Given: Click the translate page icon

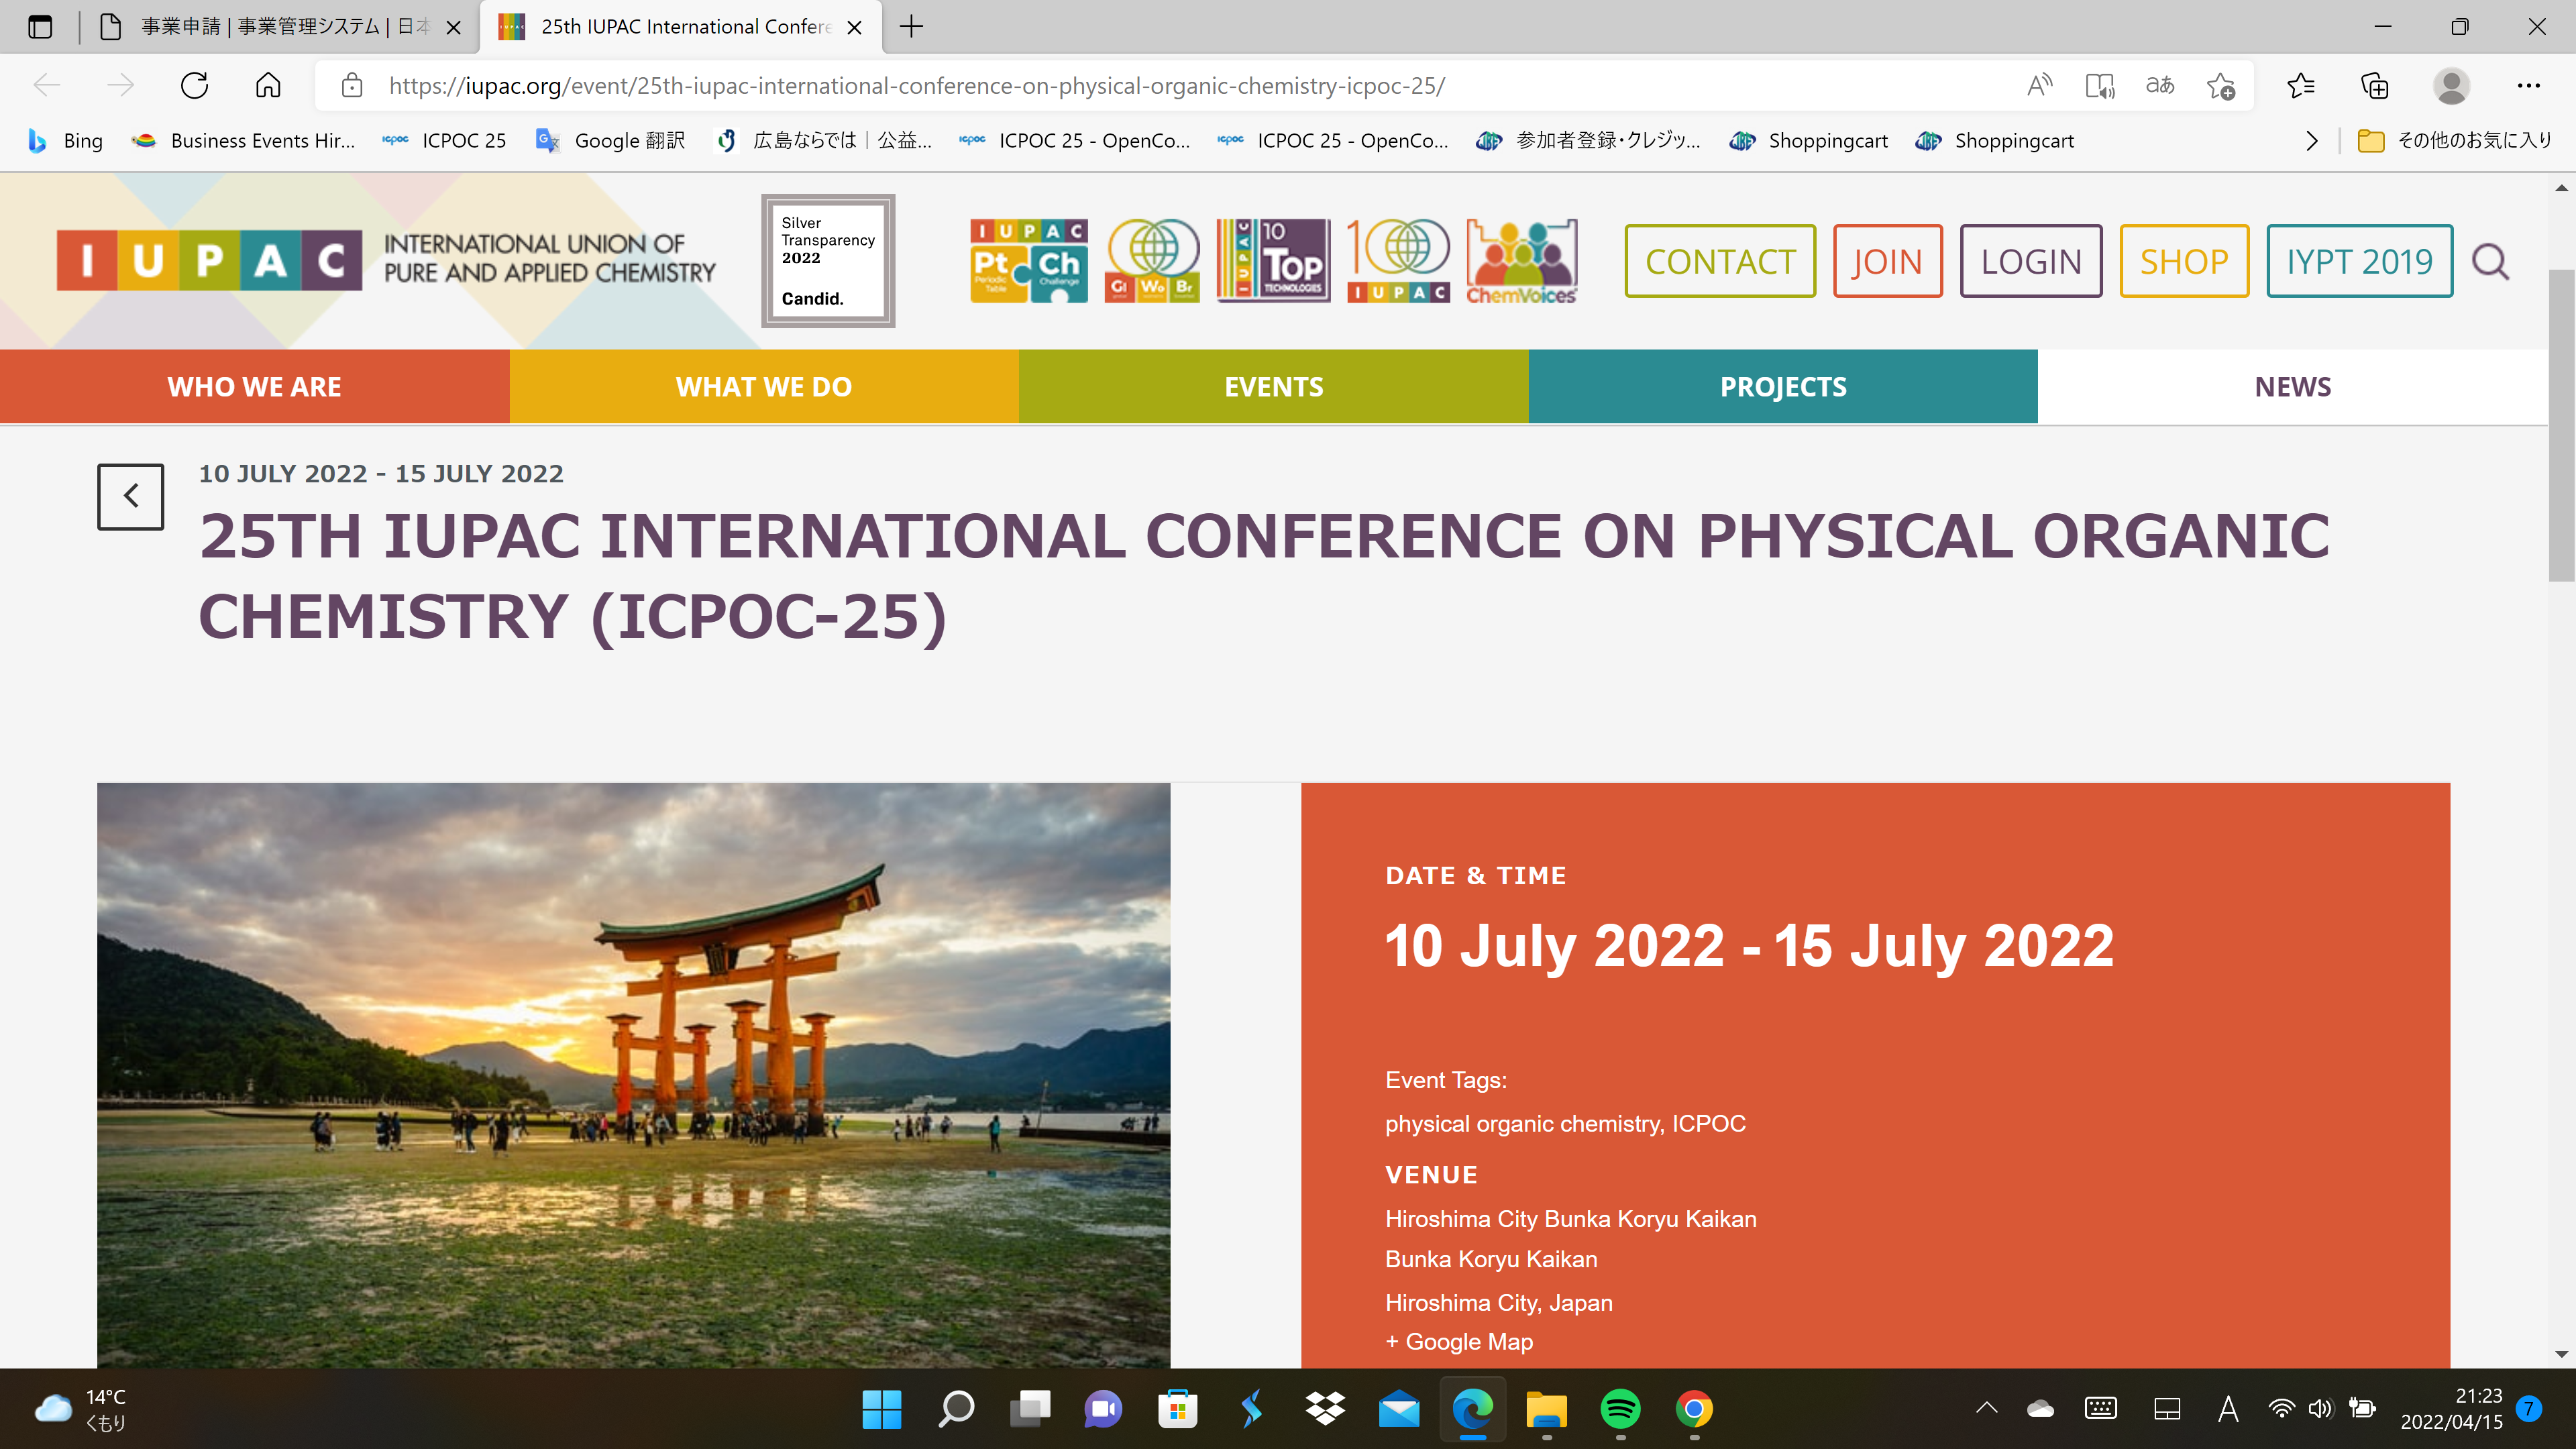Looking at the screenshot, I should [2160, 86].
